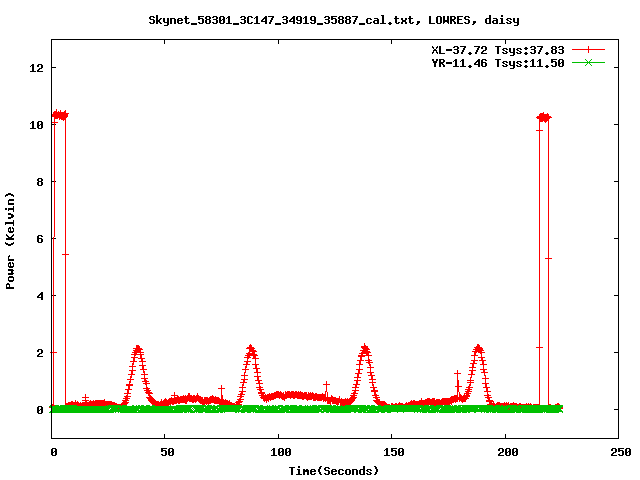Click the x-axis tick label 50
This screenshot has width=640, height=480.
click(x=167, y=452)
